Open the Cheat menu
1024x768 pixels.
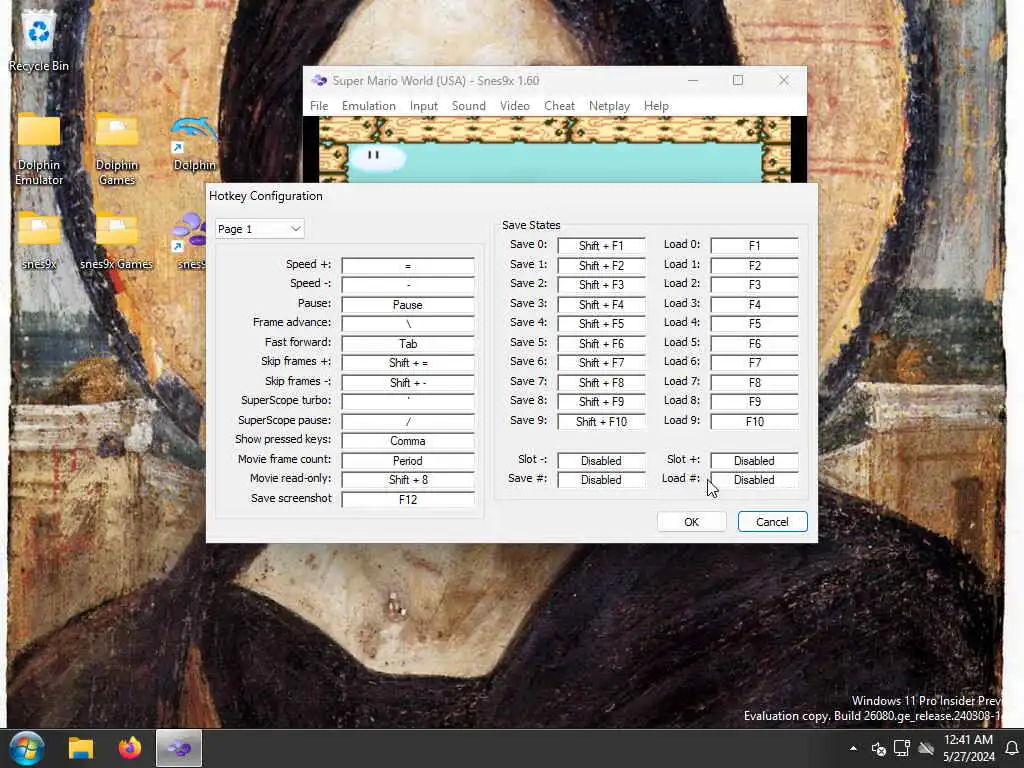[559, 106]
